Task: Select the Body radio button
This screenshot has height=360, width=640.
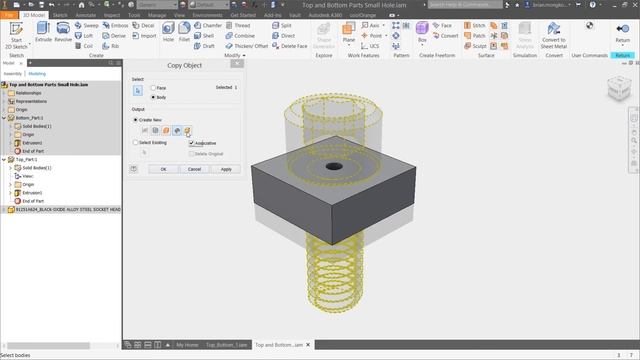Action: coord(153,97)
